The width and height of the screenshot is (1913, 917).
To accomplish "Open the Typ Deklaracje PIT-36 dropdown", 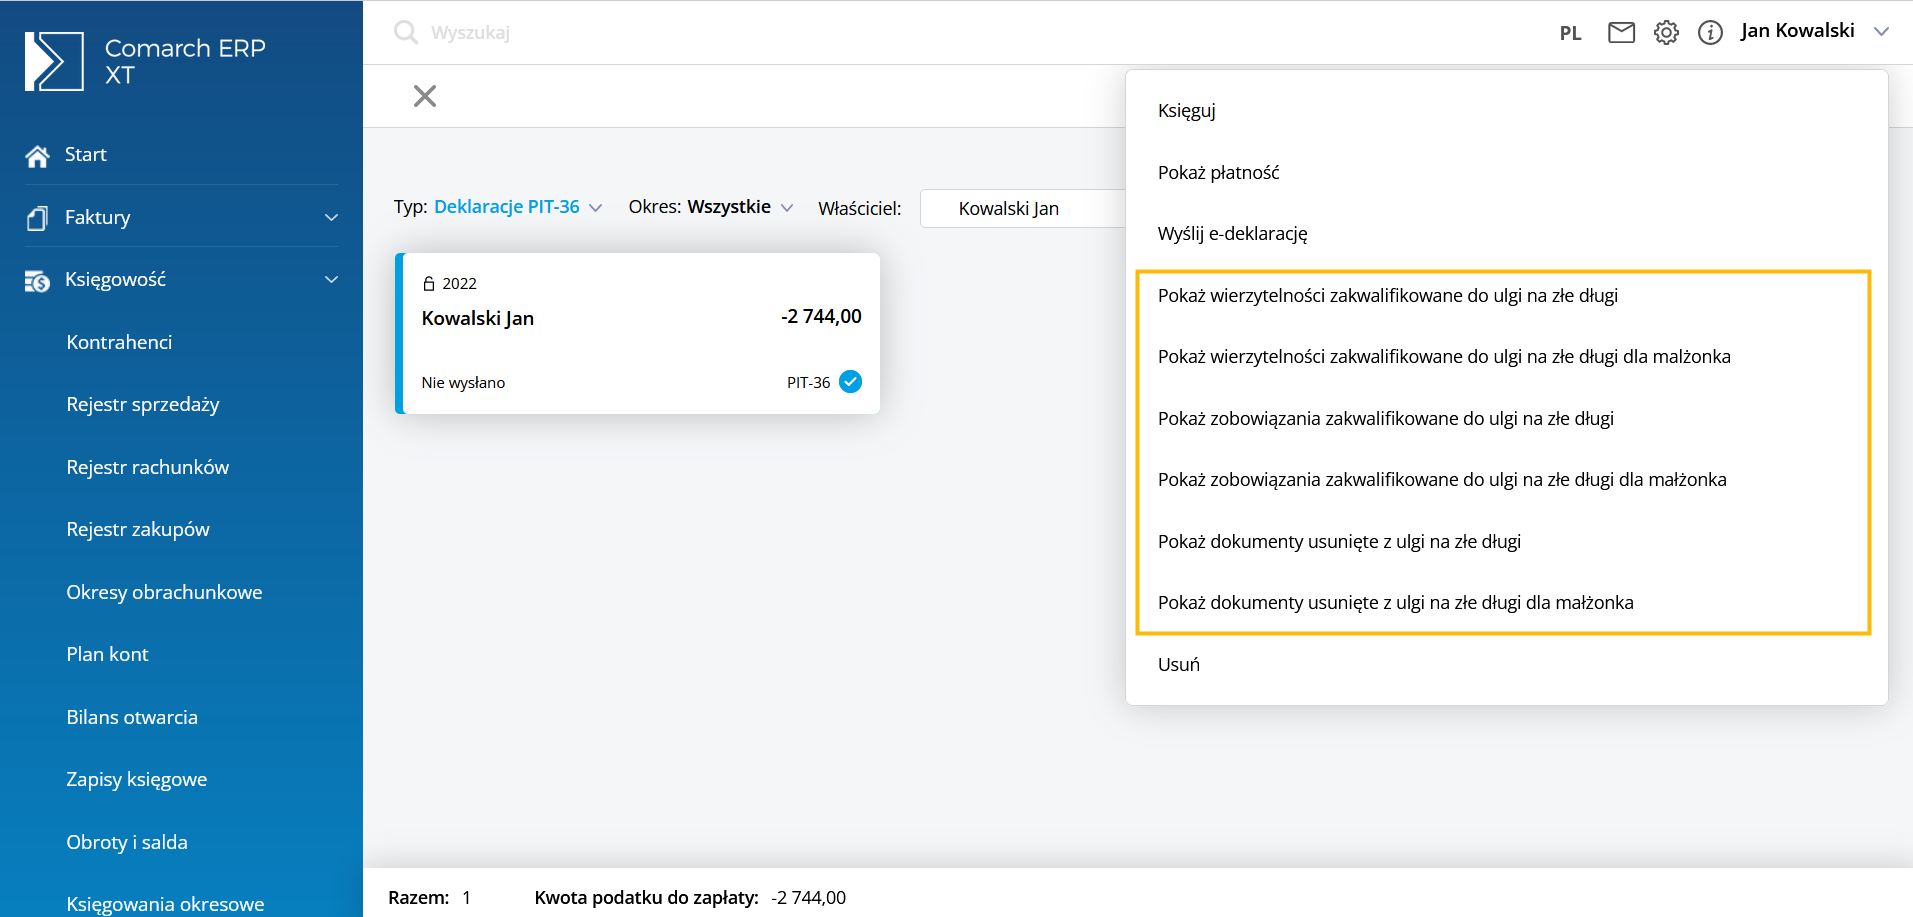I will pyautogui.click(x=517, y=207).
